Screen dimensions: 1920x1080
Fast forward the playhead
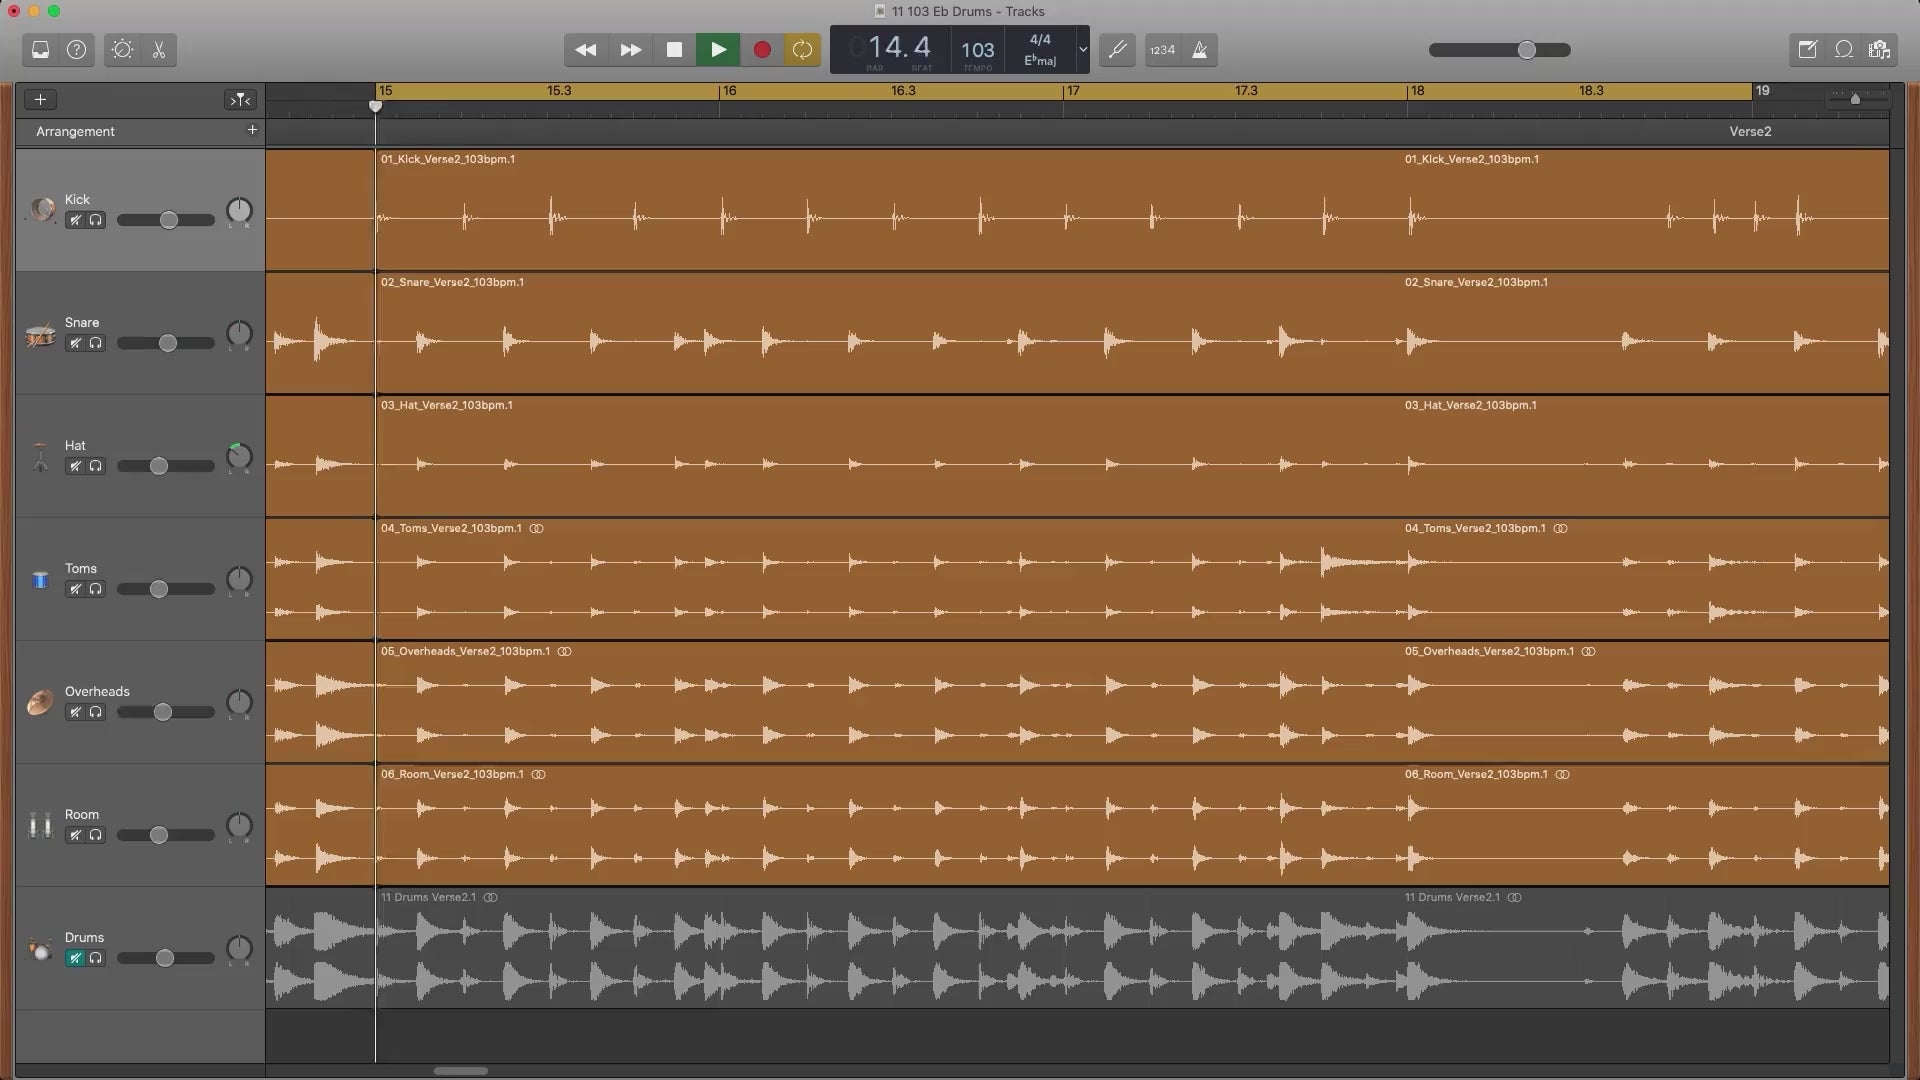point(630,50)
